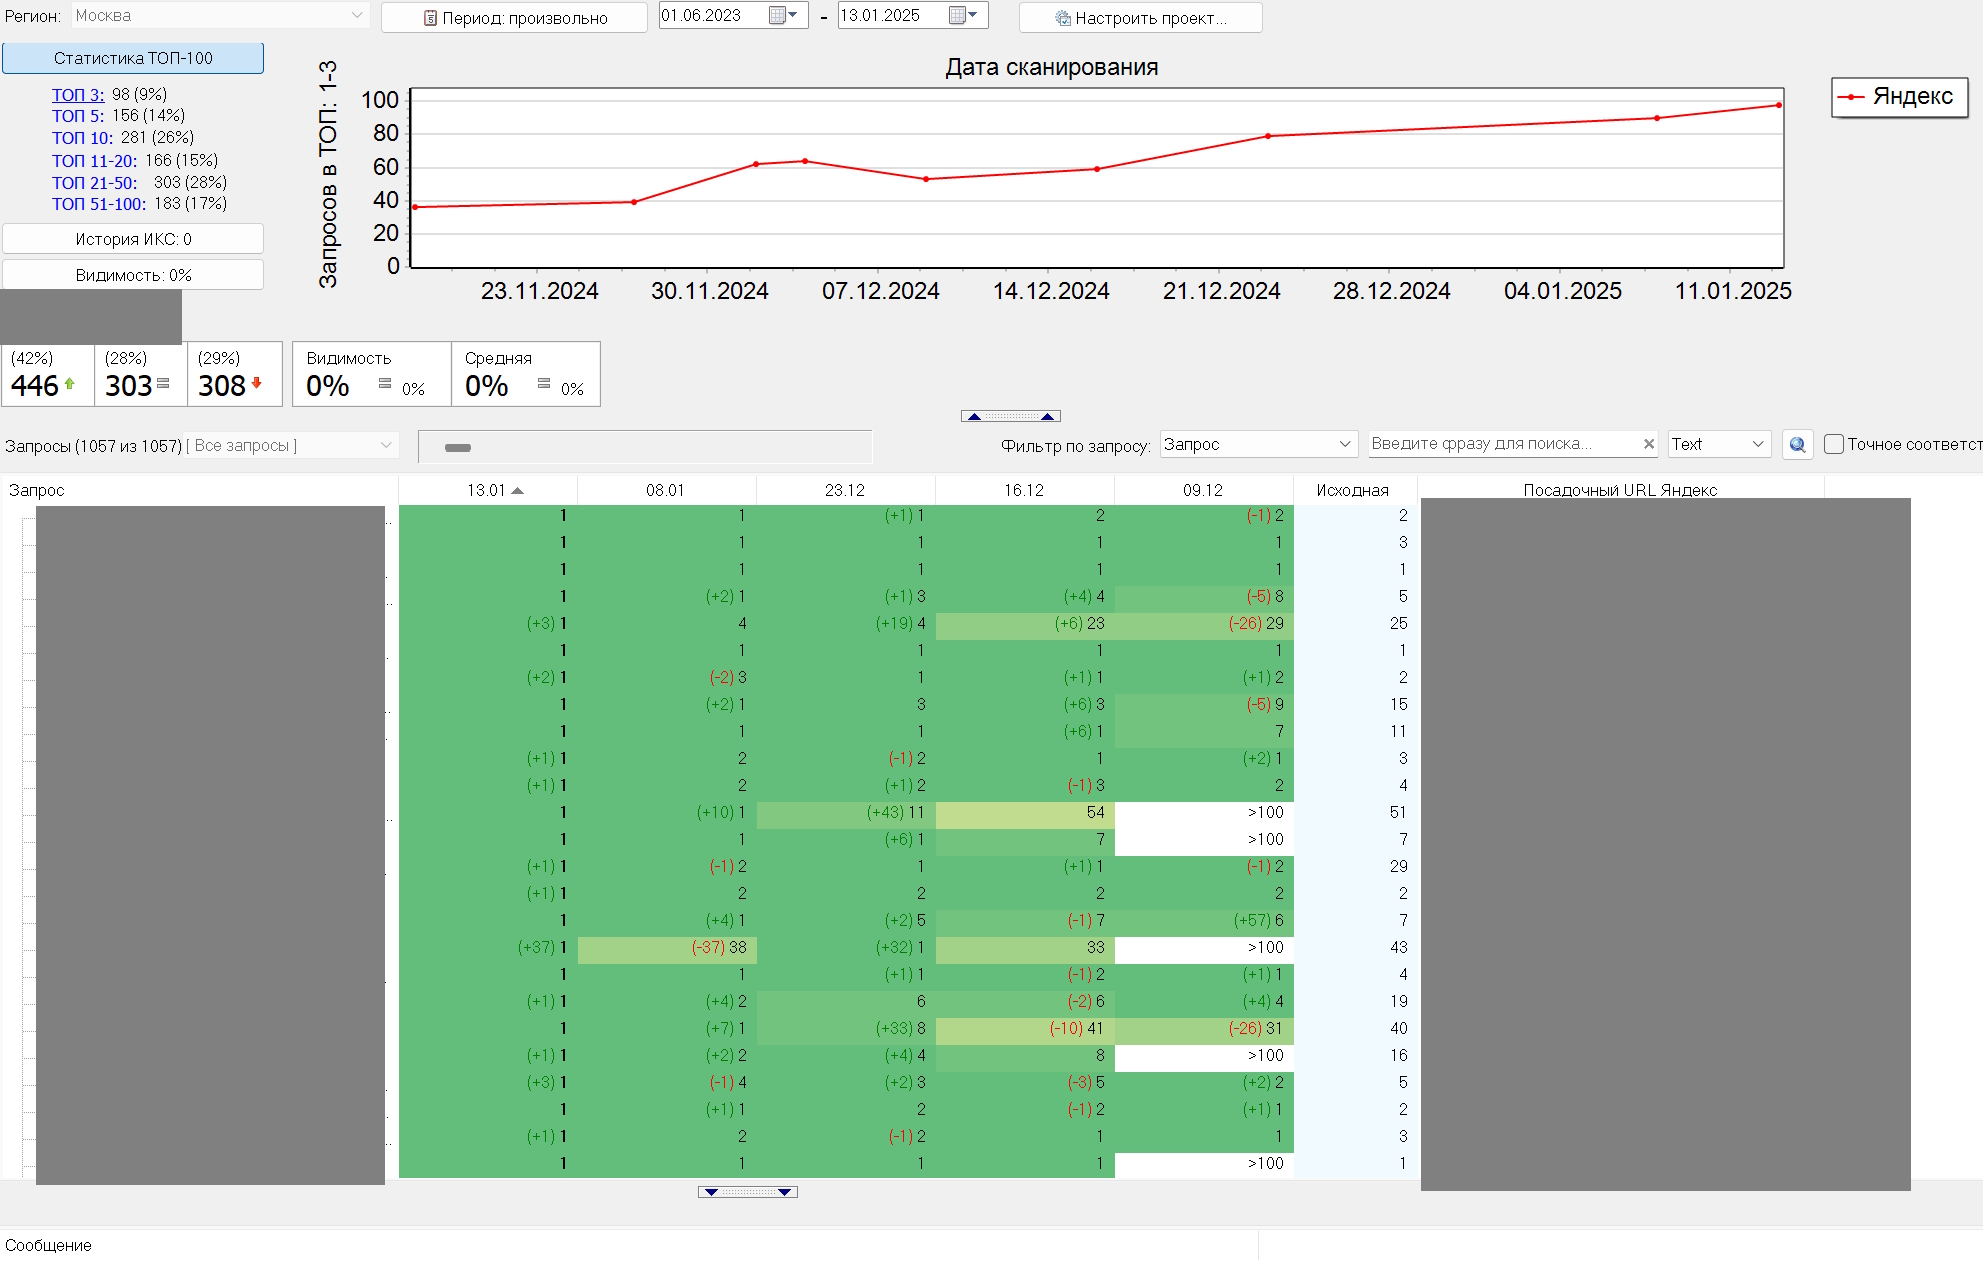Image resolution: width=1983 pixels, height=1263 pixels.
Task: Follow the ТОП 3 link
Action: point(78,95)
